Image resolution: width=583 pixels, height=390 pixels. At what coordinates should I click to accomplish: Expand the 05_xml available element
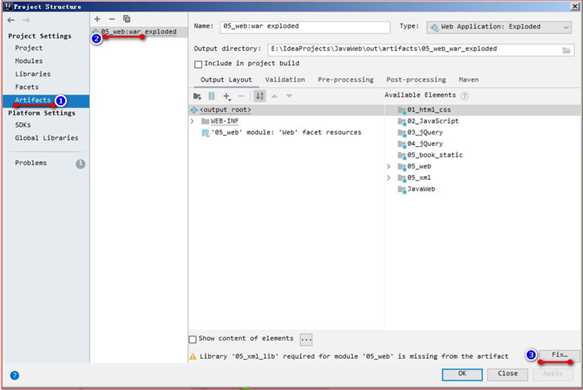[389, 178]
